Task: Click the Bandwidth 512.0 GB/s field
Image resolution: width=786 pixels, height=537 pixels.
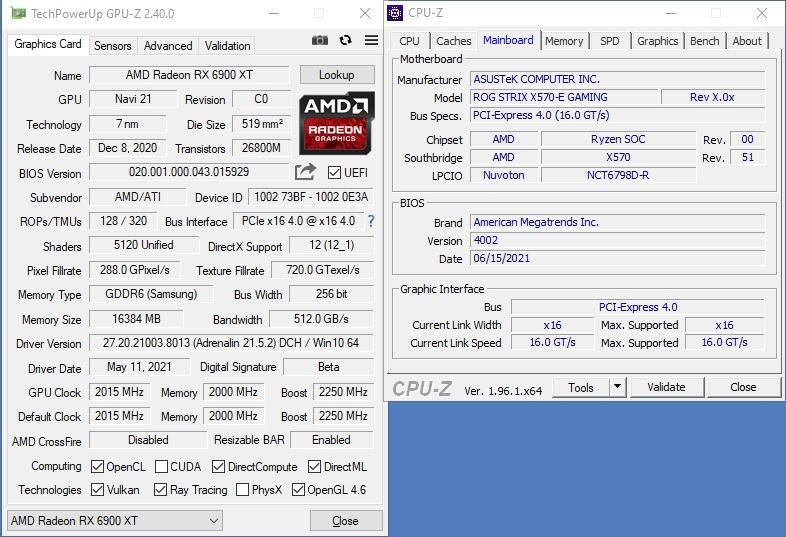Action: (321, 319)
